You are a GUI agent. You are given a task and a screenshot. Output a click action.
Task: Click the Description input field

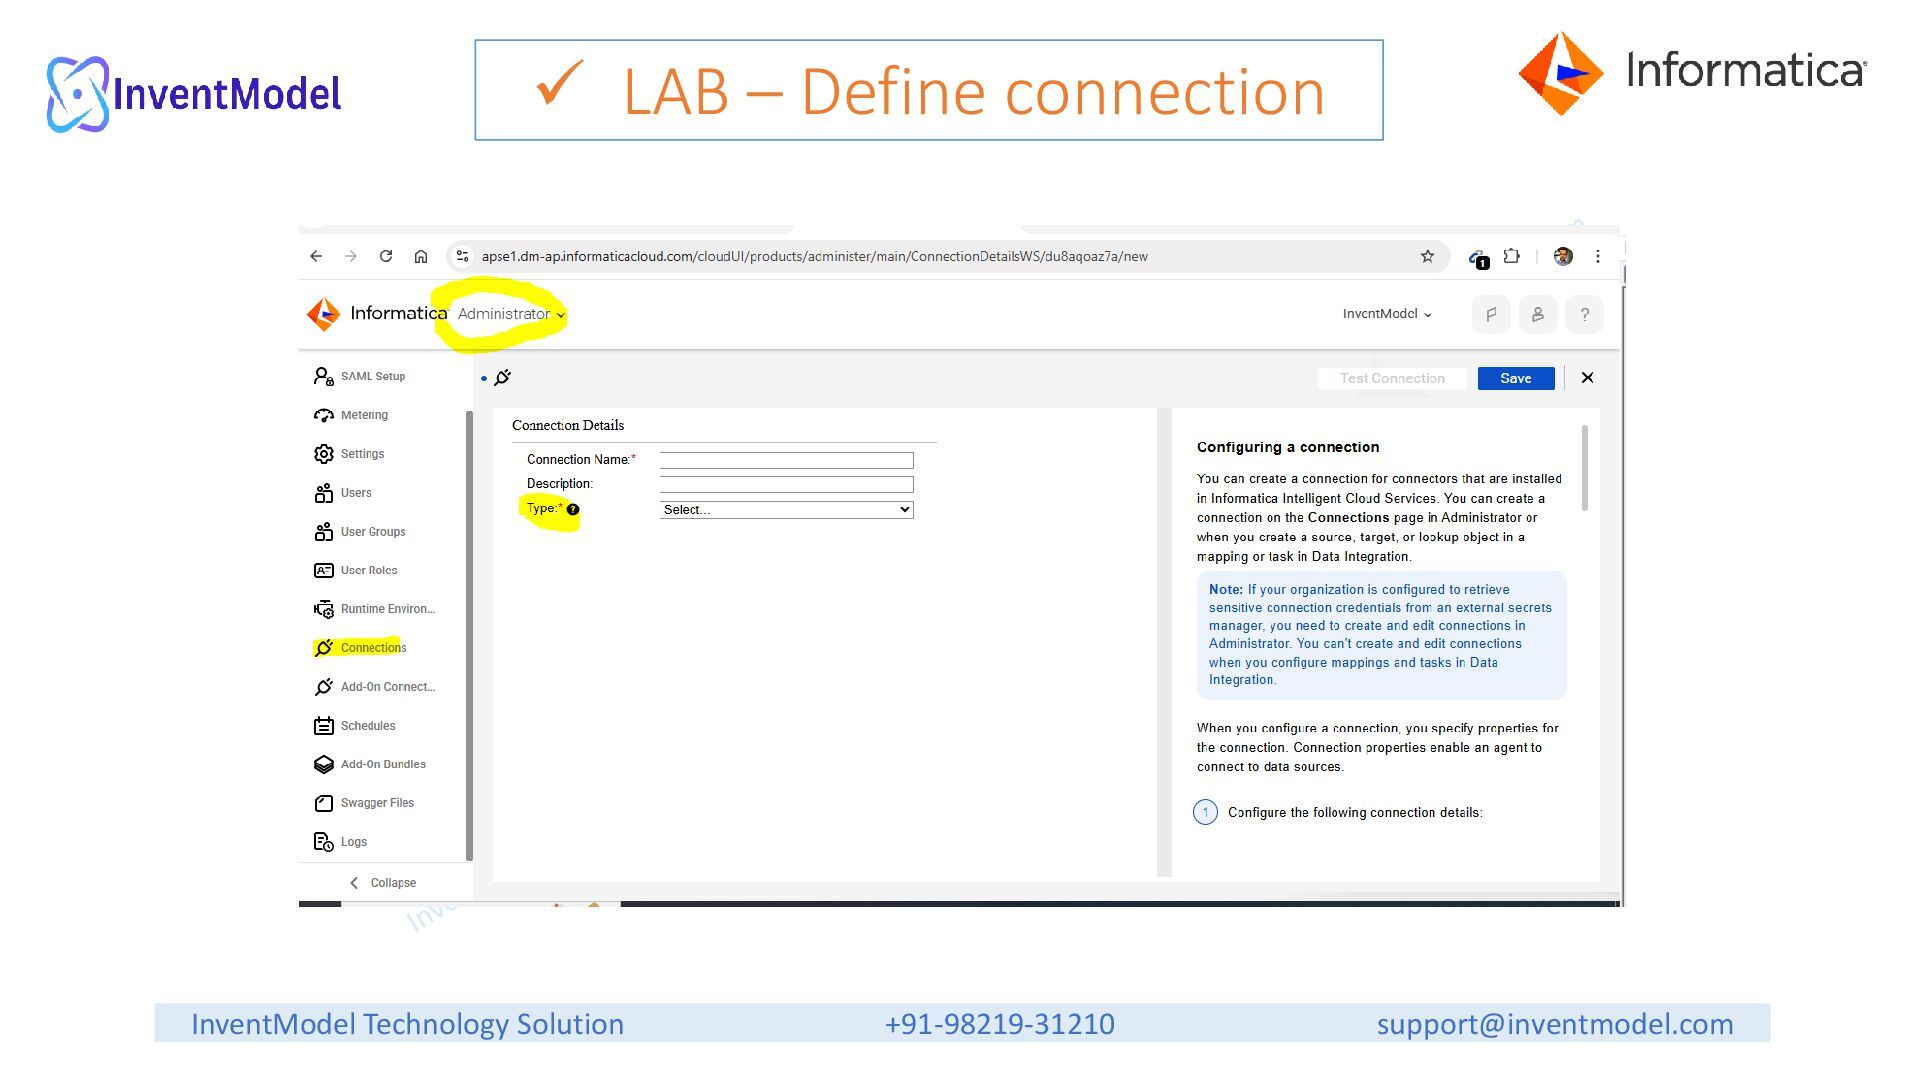click(786, 484)
